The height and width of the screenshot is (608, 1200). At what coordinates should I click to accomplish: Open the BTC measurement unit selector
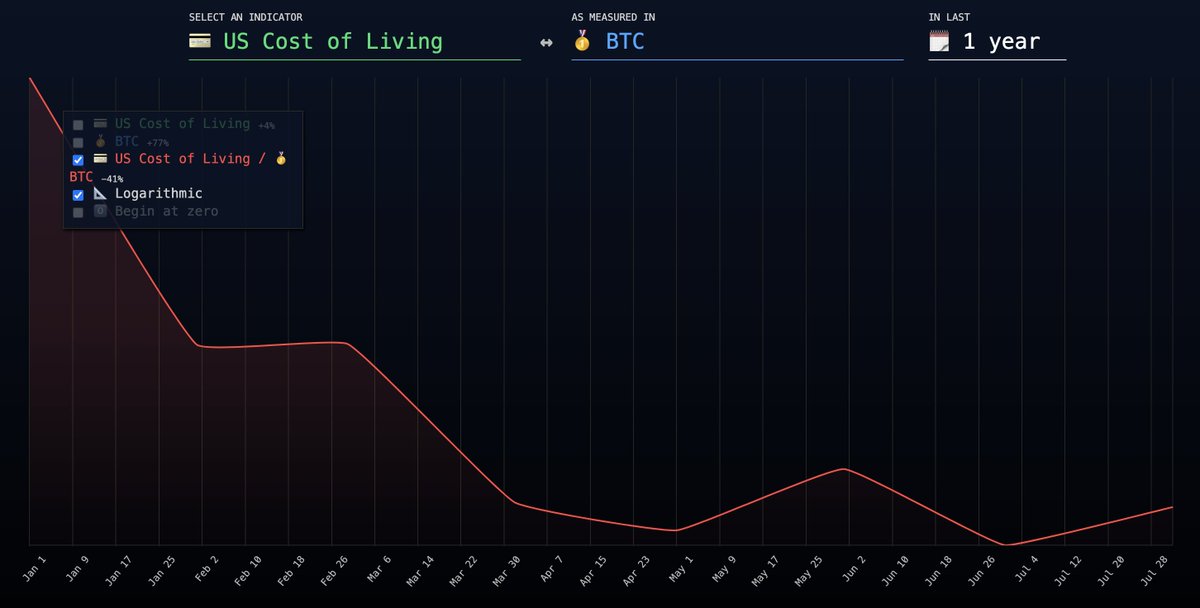737,42
